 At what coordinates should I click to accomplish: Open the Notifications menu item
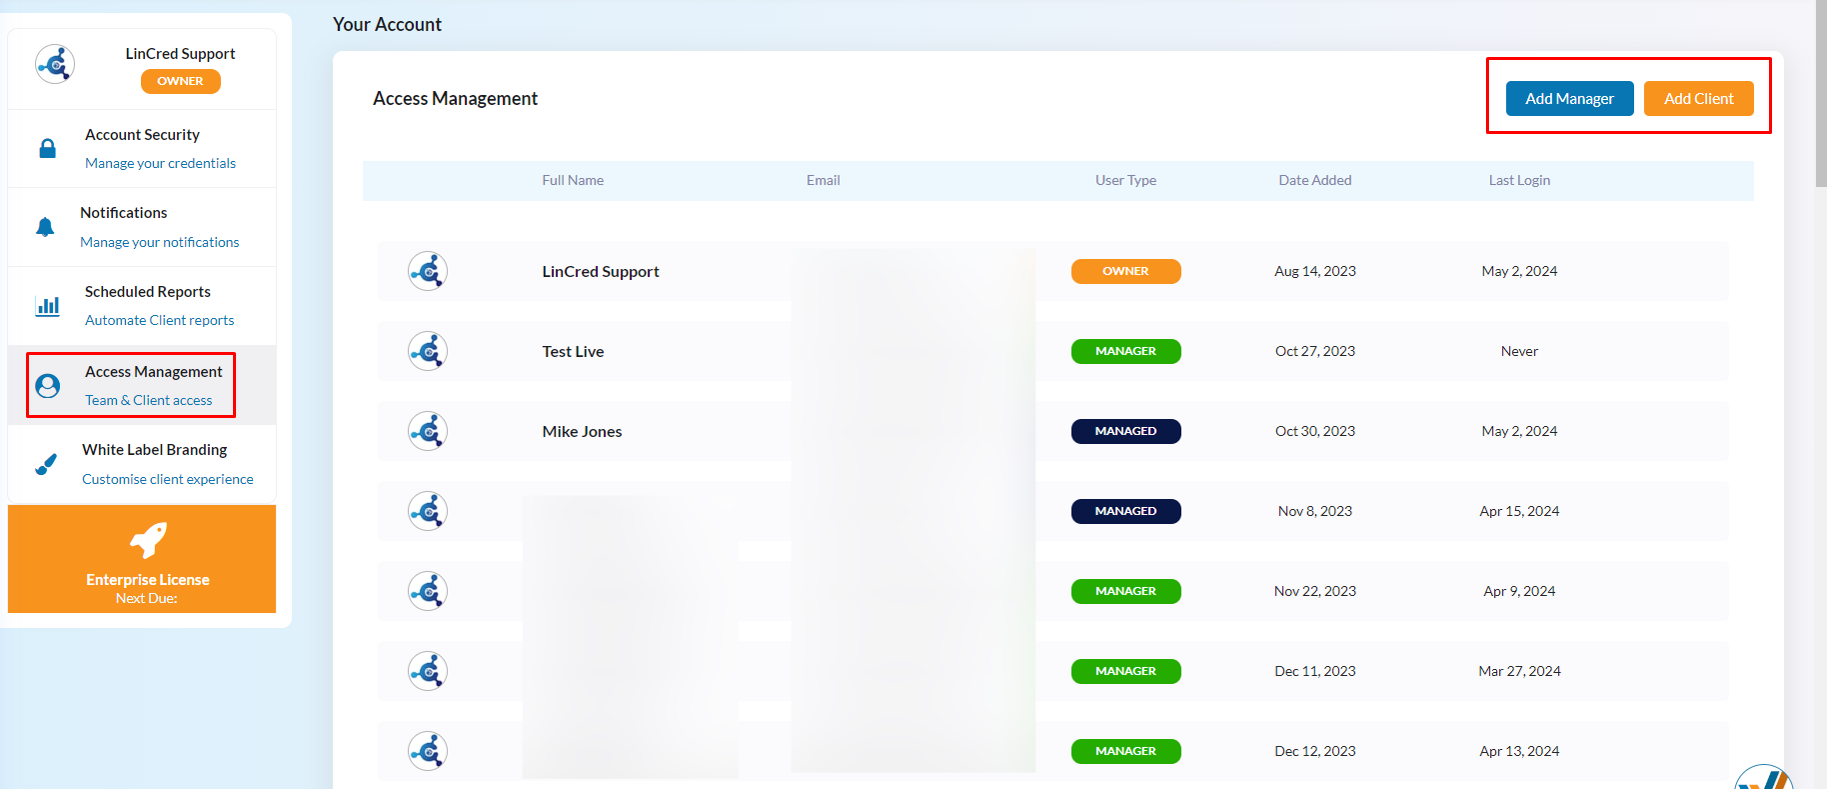pyautogui.click(x=142, y=227)
